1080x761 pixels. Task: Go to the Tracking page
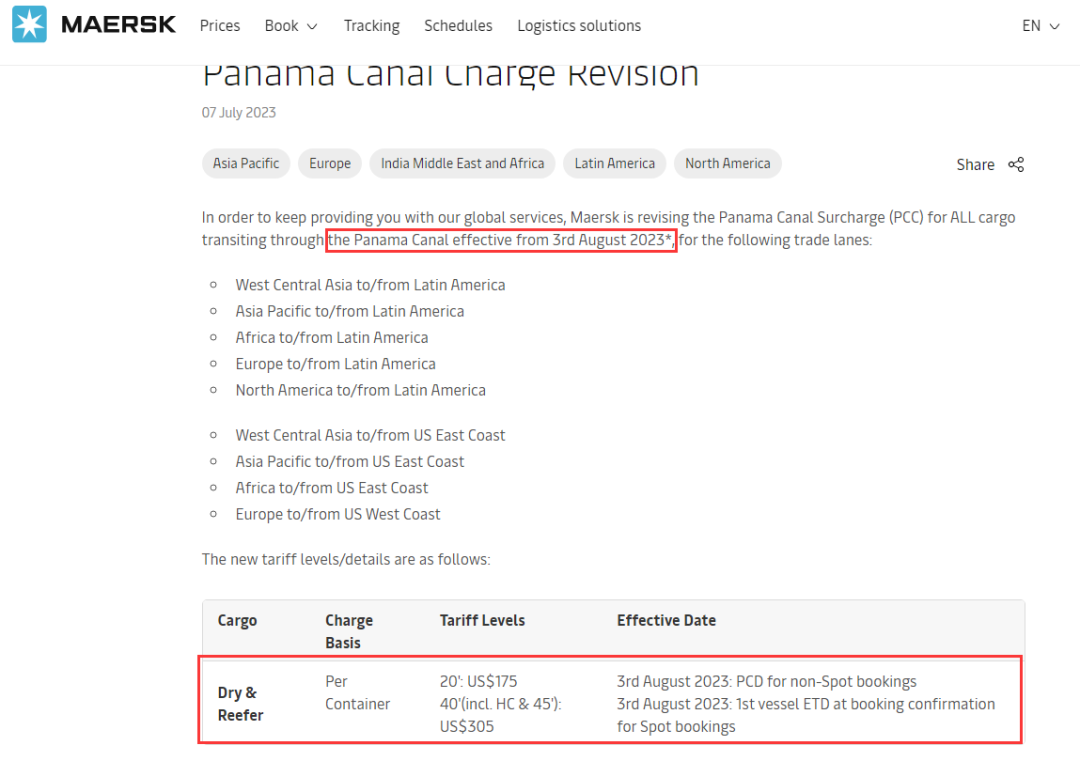click(371, 26)
